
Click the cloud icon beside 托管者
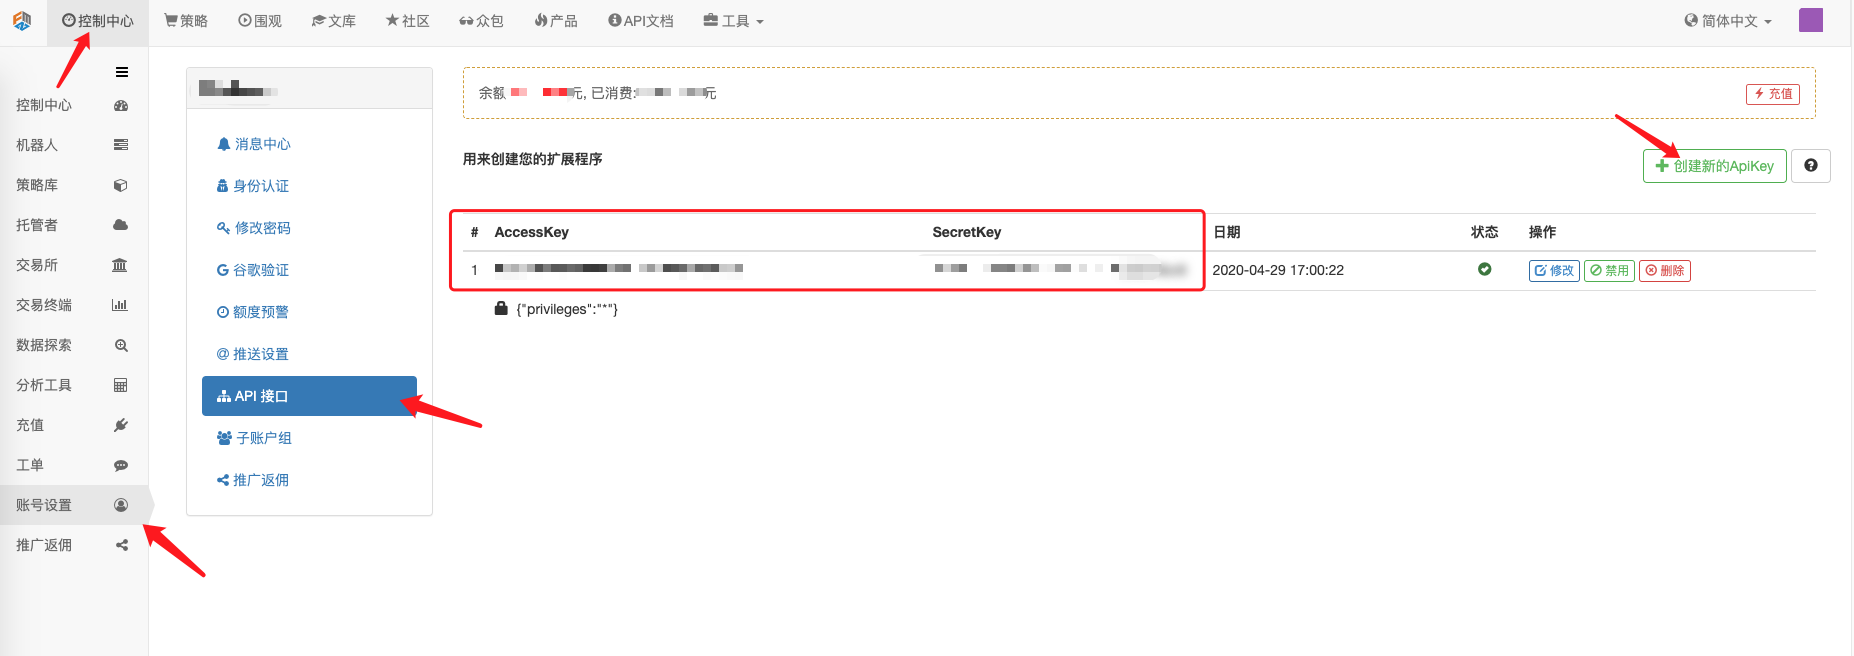click(x=121, y=225)
